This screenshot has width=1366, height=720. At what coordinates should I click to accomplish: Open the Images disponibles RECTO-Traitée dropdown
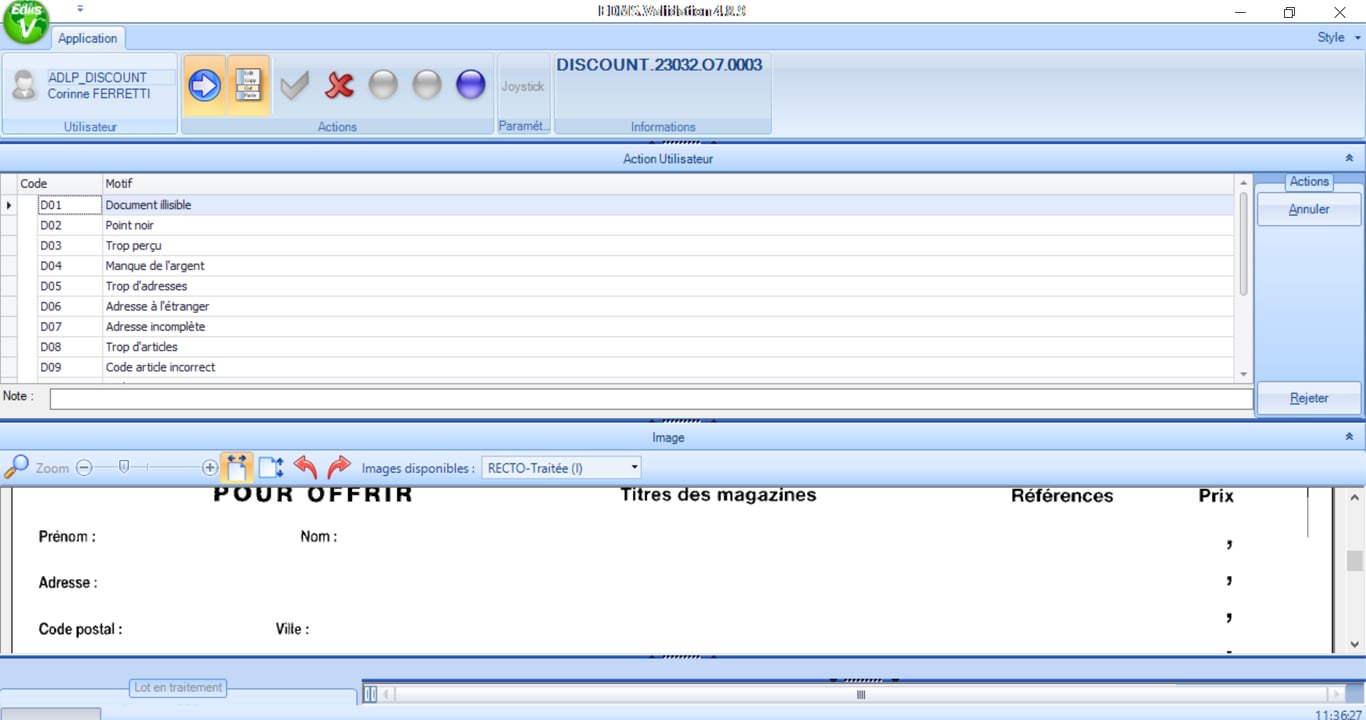click(x=561, y=468)
